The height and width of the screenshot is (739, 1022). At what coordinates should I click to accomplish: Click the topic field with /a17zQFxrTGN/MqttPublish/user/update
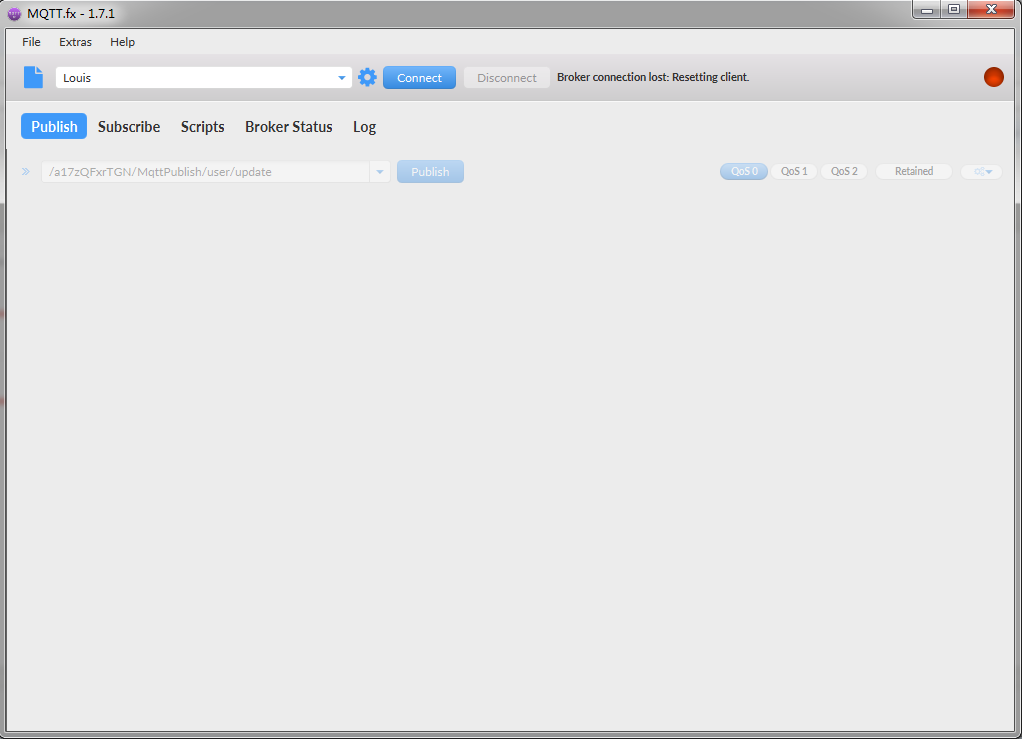pos(206,172)
